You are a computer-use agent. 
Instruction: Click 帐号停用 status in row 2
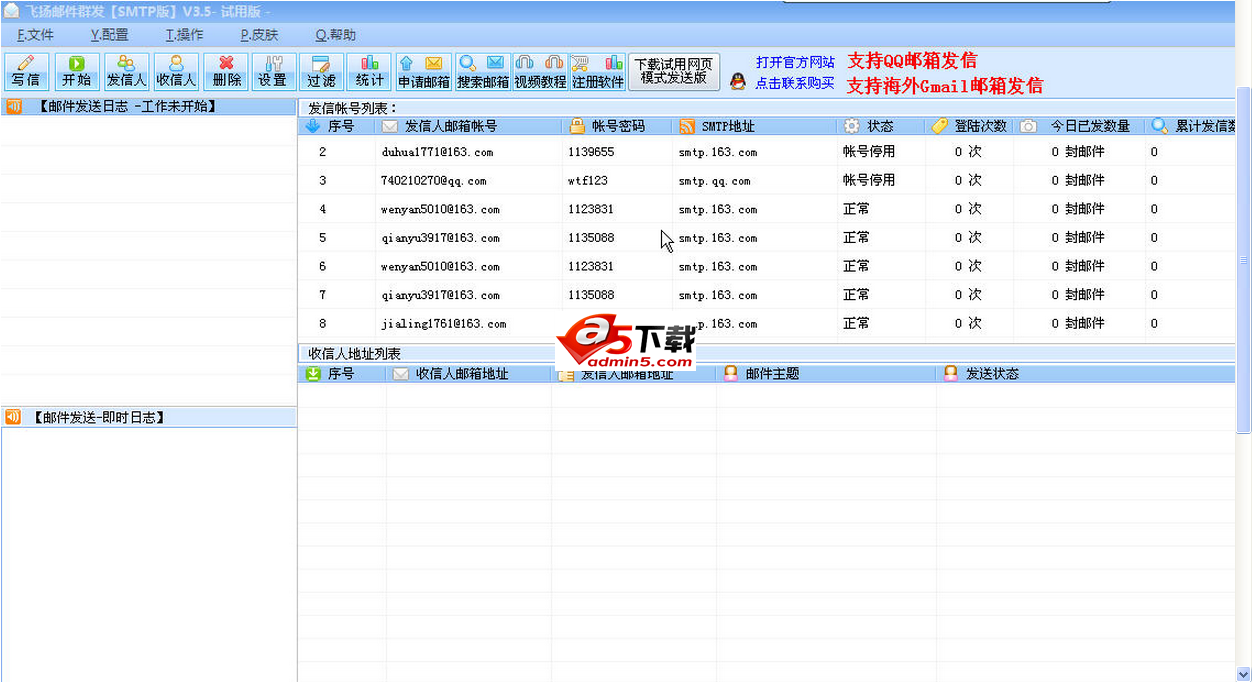tap(869, 152)
